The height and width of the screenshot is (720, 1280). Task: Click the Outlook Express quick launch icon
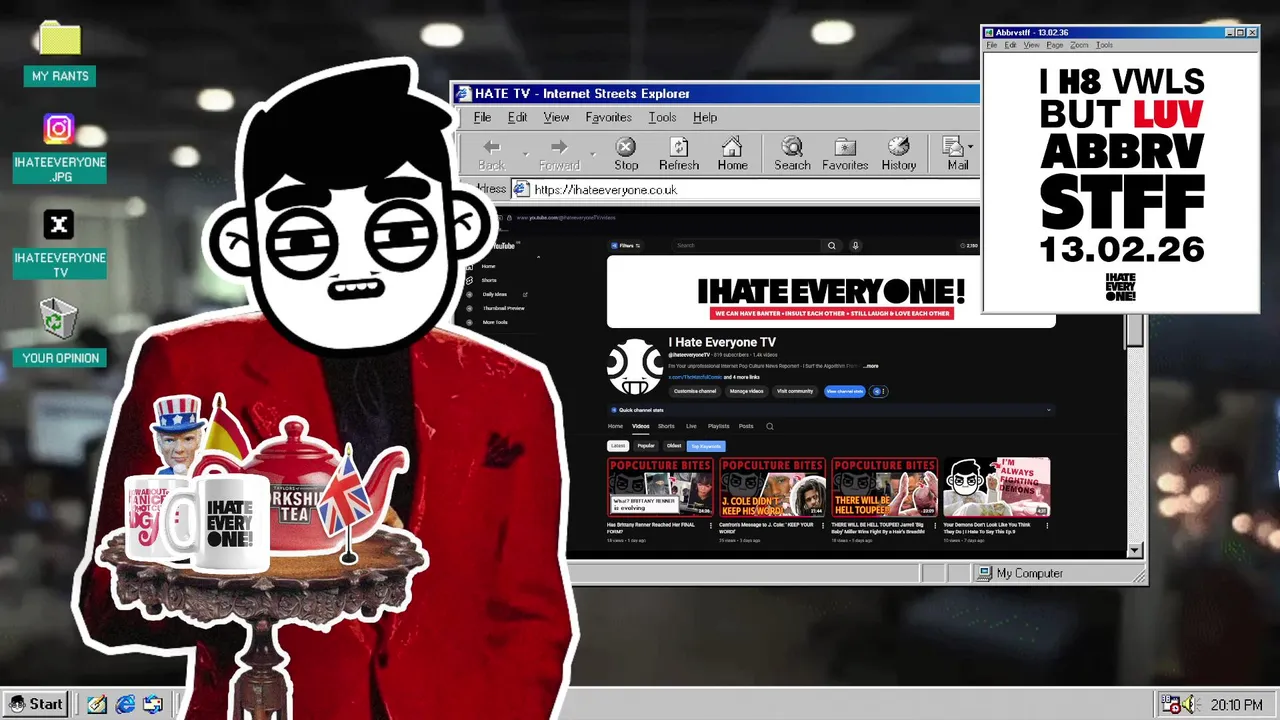(x=153, y=704)
